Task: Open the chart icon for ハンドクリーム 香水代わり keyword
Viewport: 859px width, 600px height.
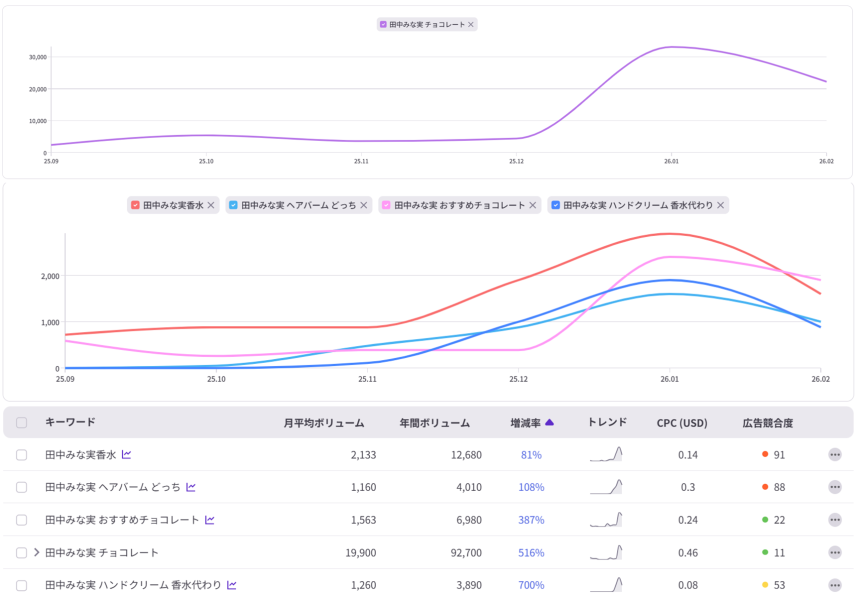Action: (230, 584)
